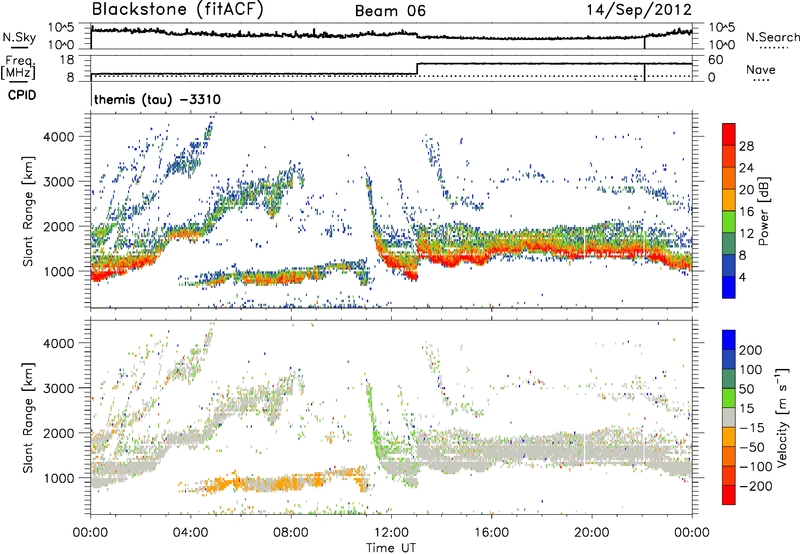The height and width of the screenshot is (554, 800).
Task: Click the '-200' tick on velocity colorbar
Action: [756, 486]
